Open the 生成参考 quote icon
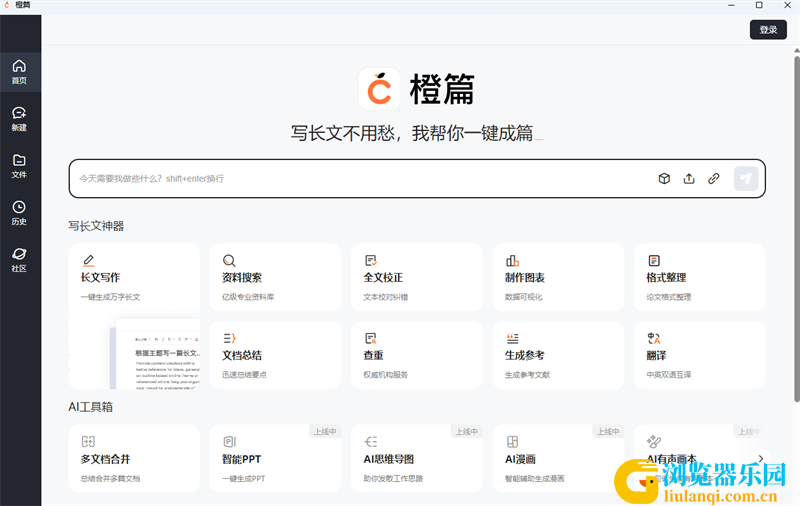800x506 pixels. pyautogui.click(x=512, y=338)
